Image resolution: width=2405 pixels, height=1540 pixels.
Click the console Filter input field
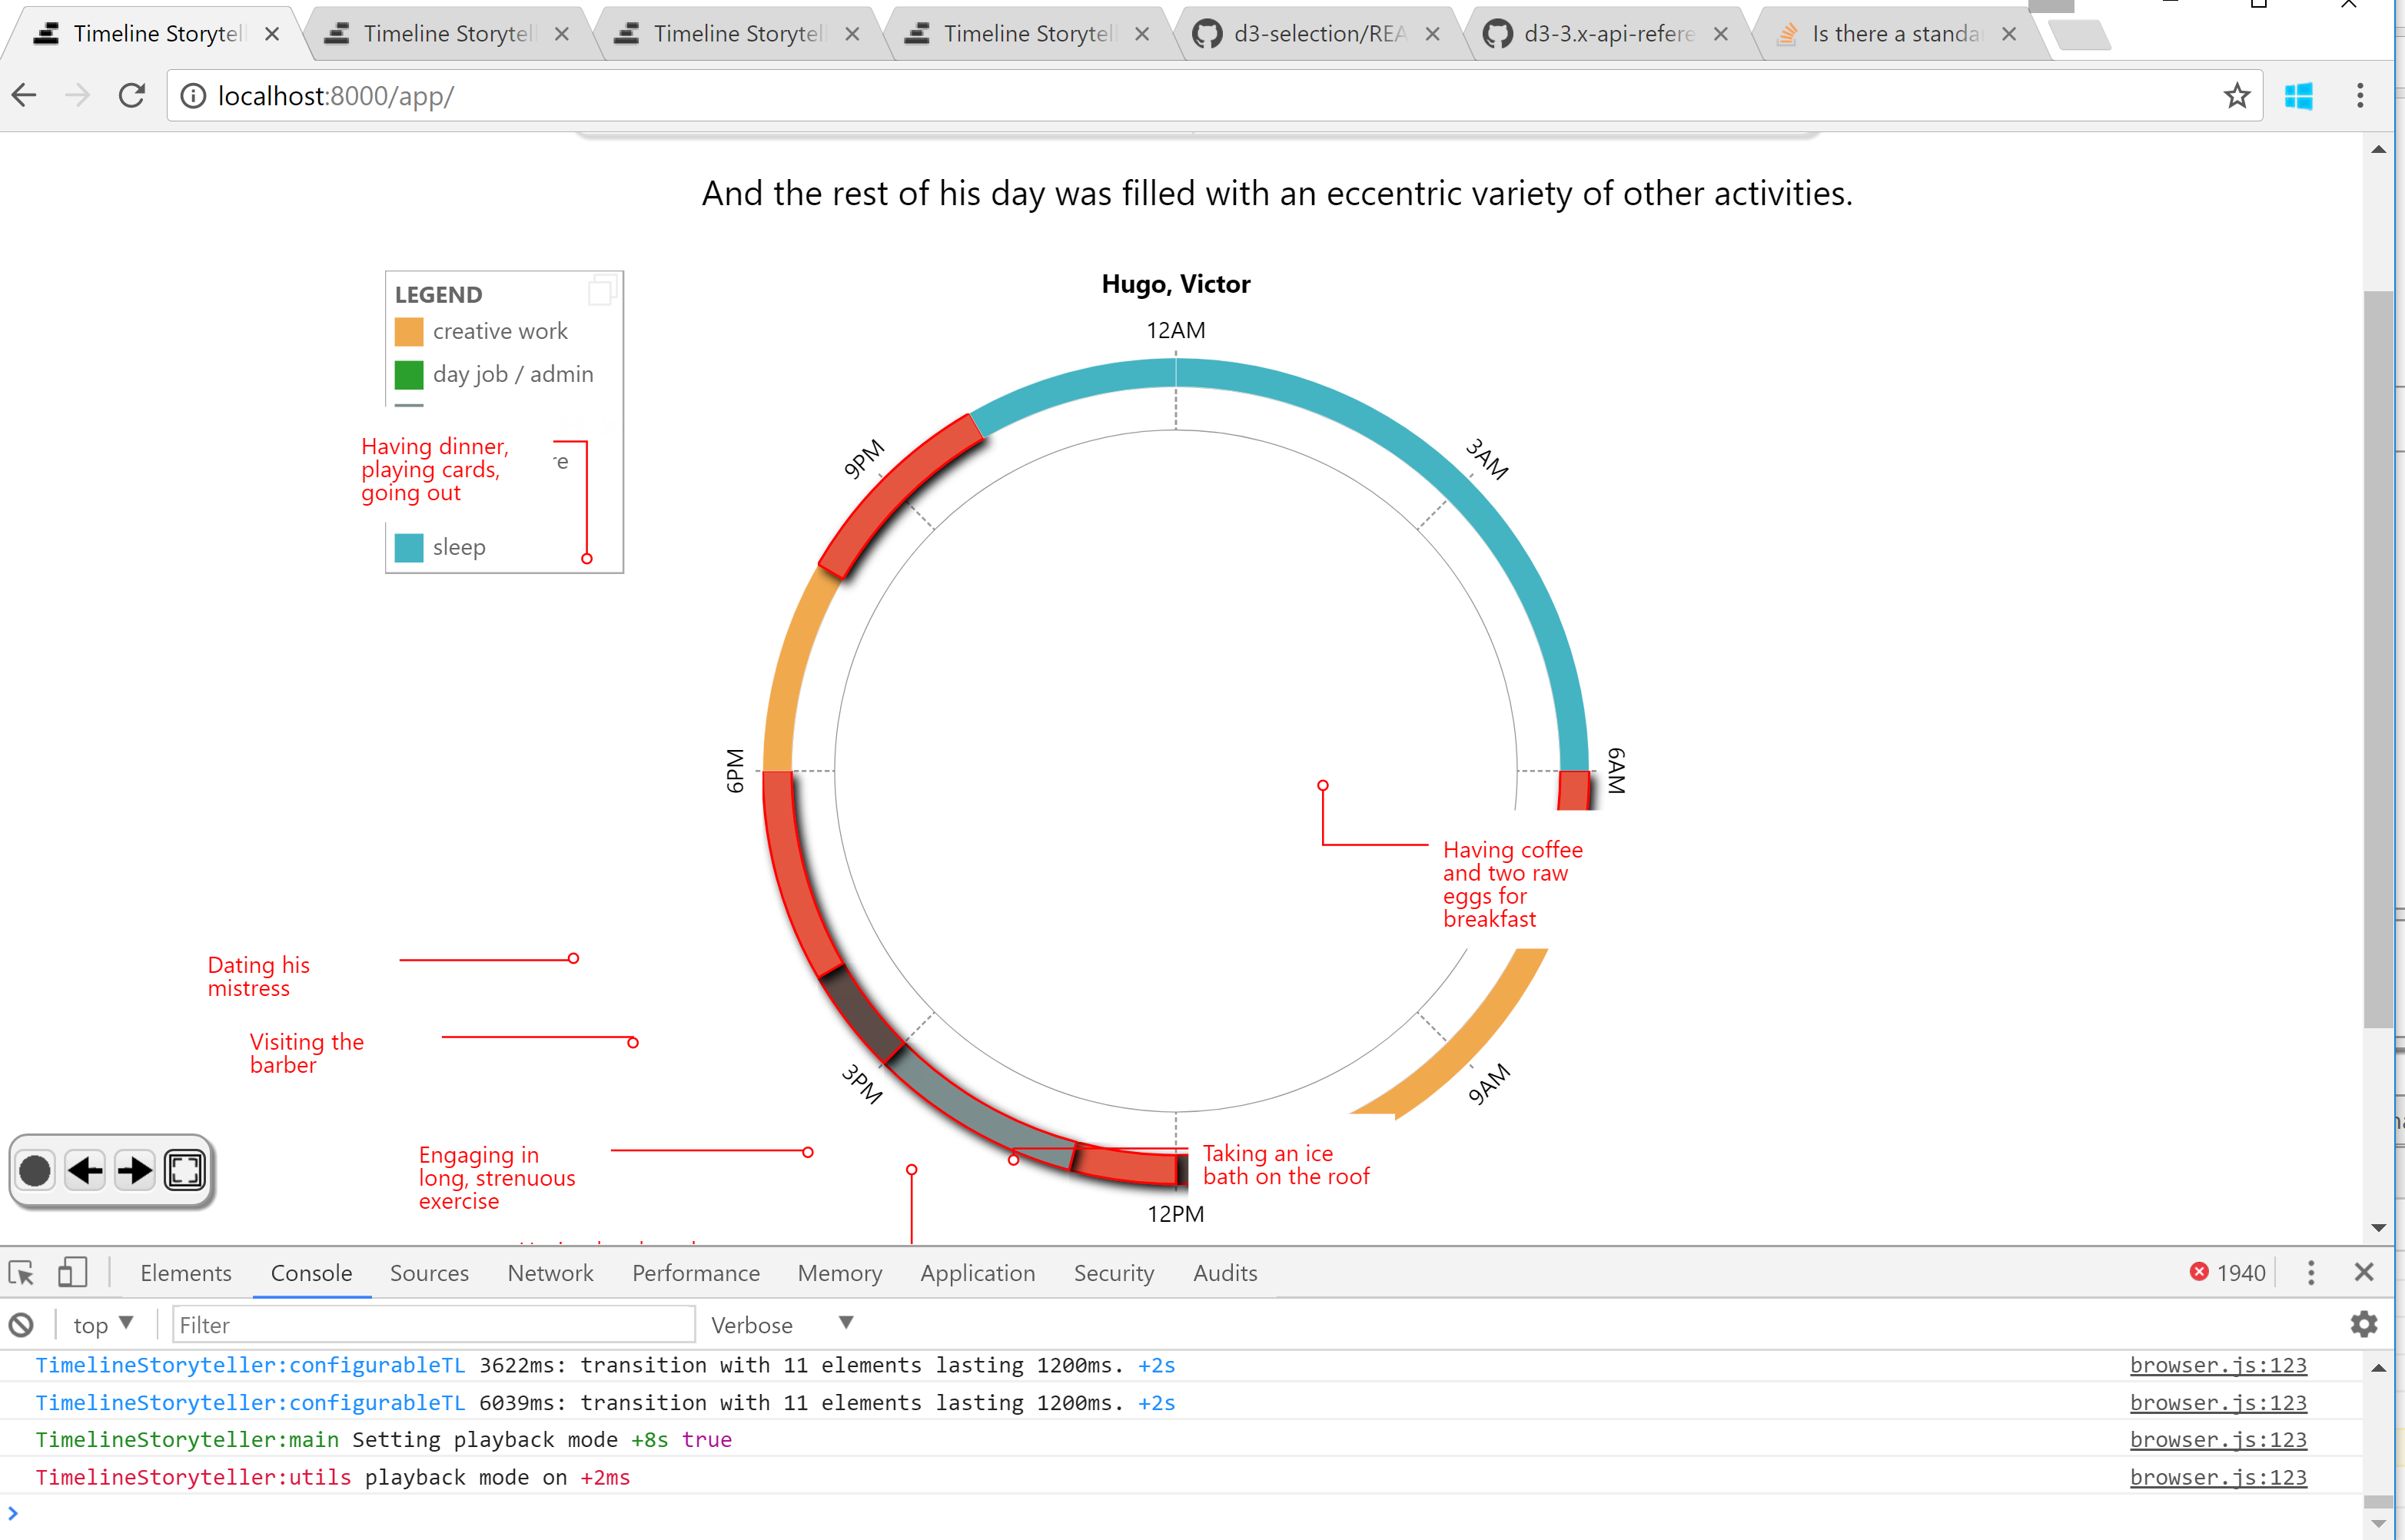click(430, 1323)
